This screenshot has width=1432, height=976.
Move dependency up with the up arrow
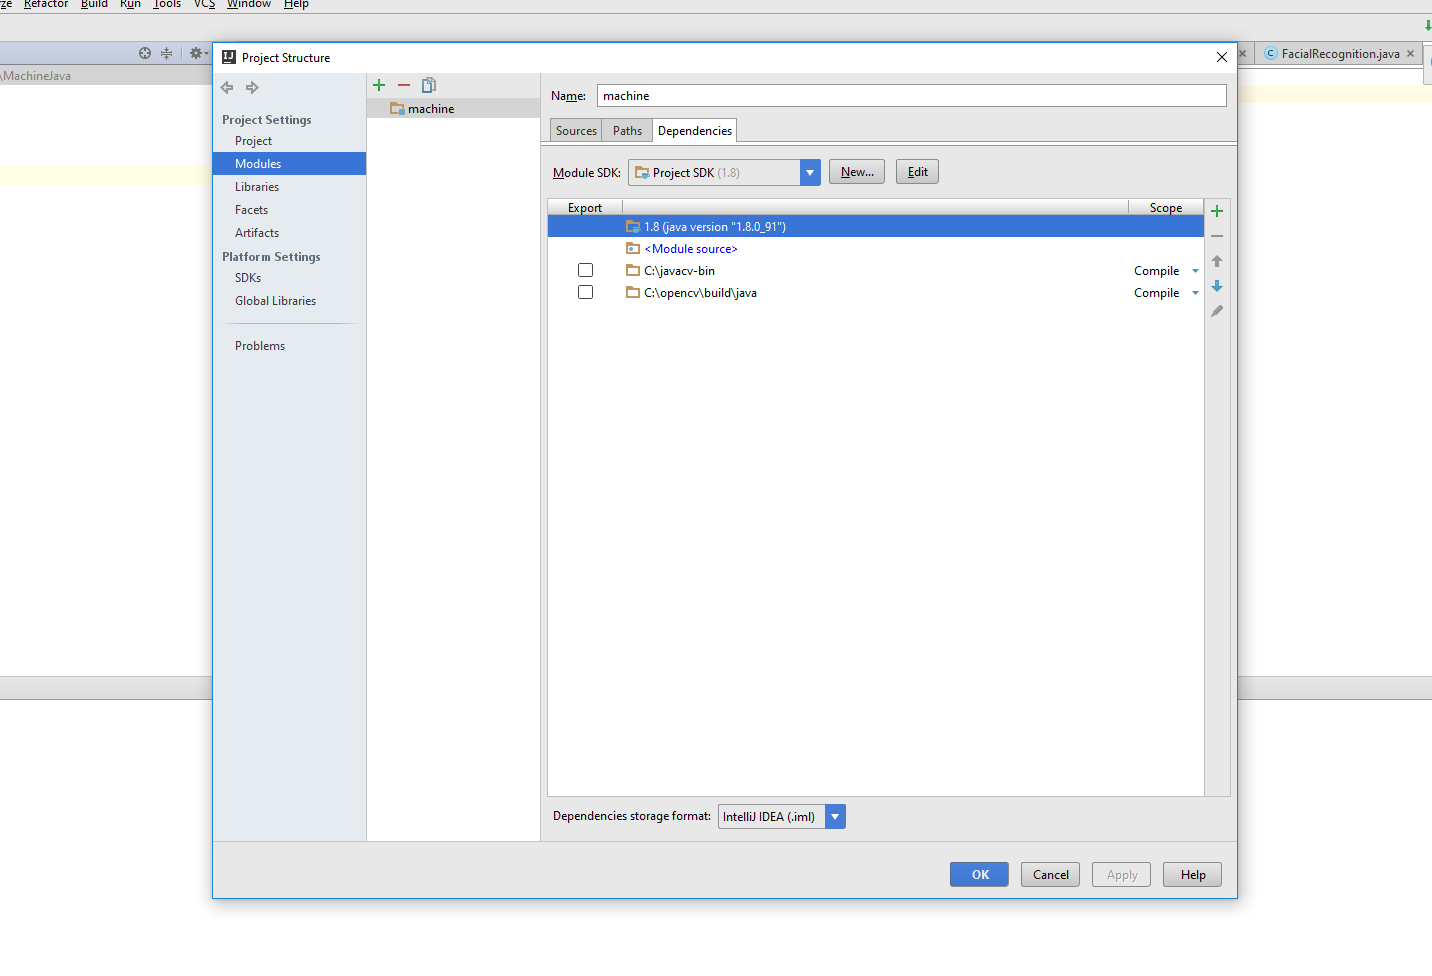tap(1217, 261)
